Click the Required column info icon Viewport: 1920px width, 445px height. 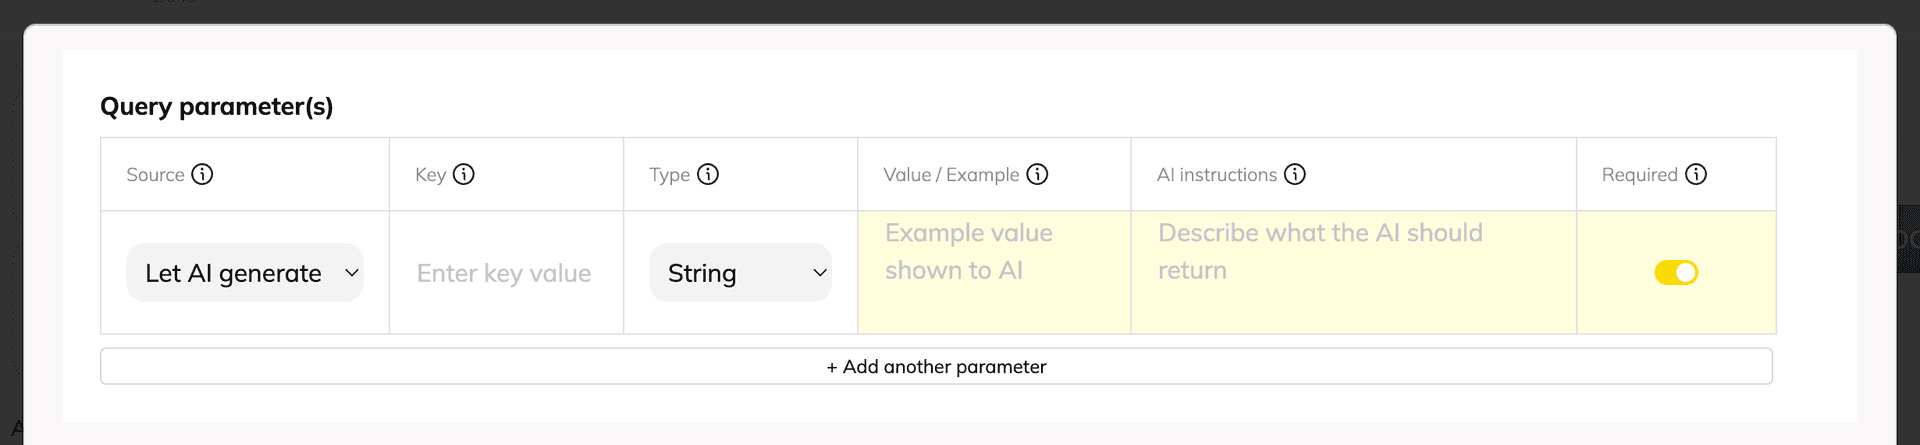pos(1696,174)
